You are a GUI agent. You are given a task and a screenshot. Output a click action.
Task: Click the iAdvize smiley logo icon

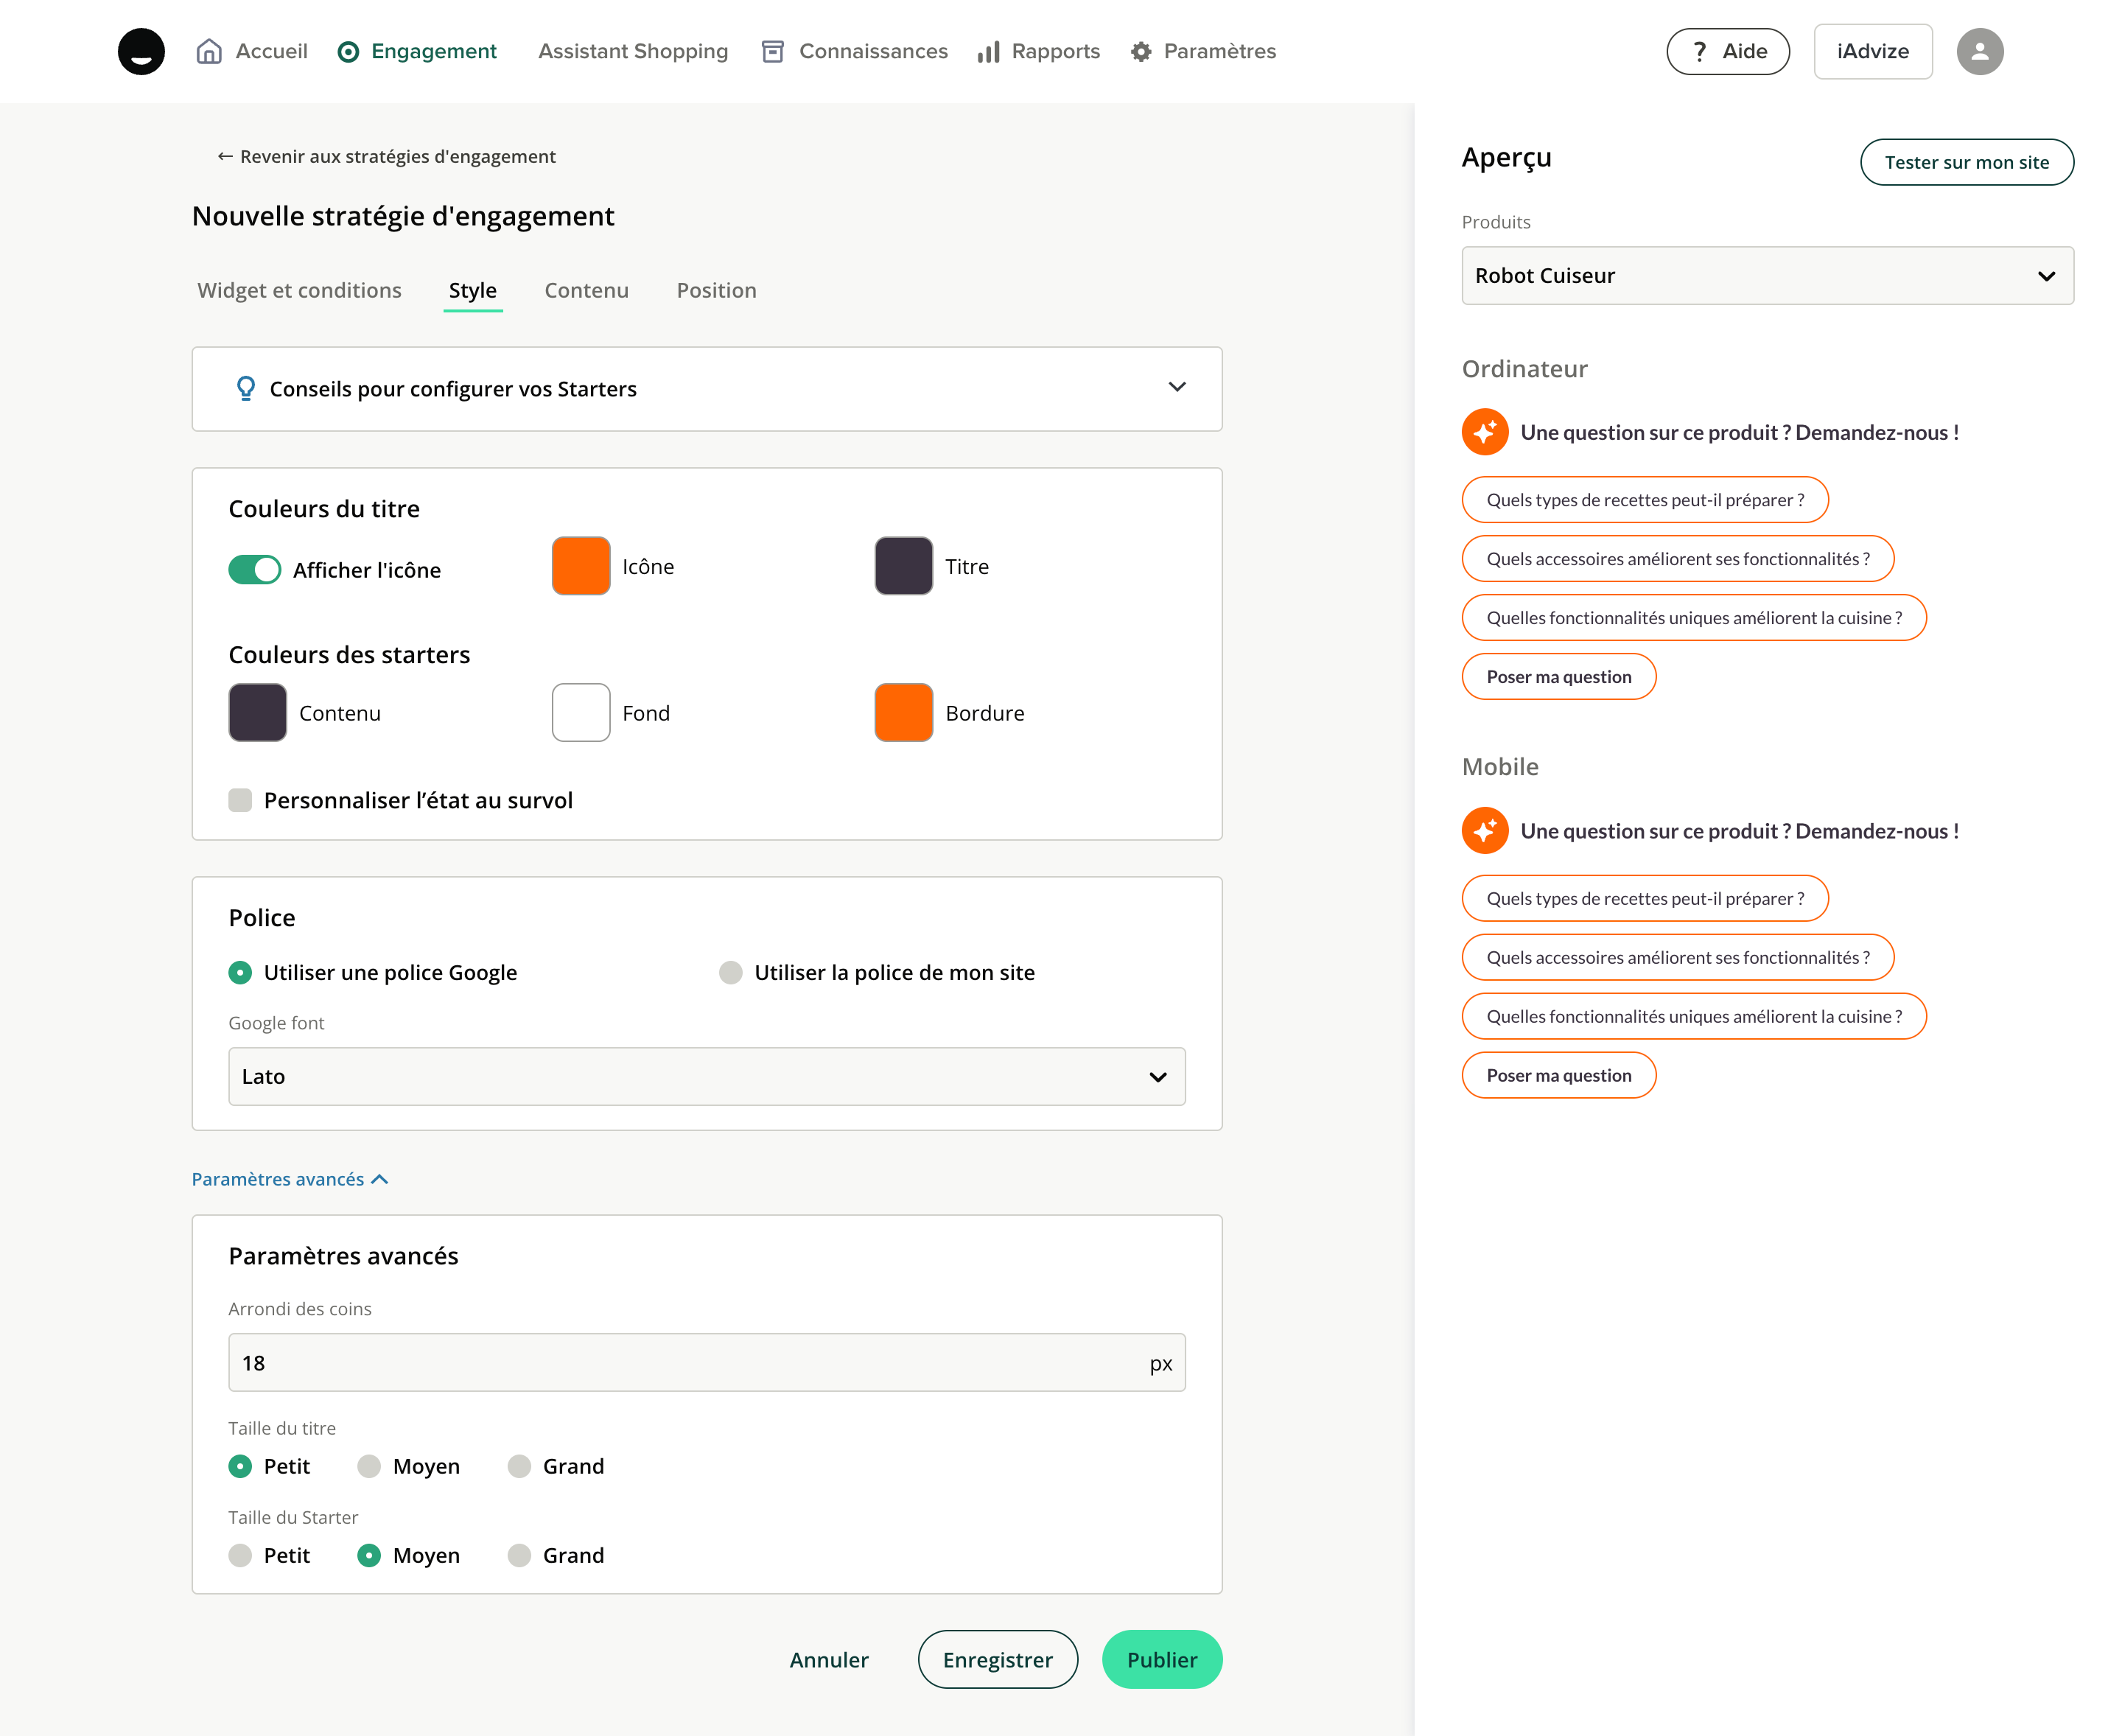tap(141, 51)
